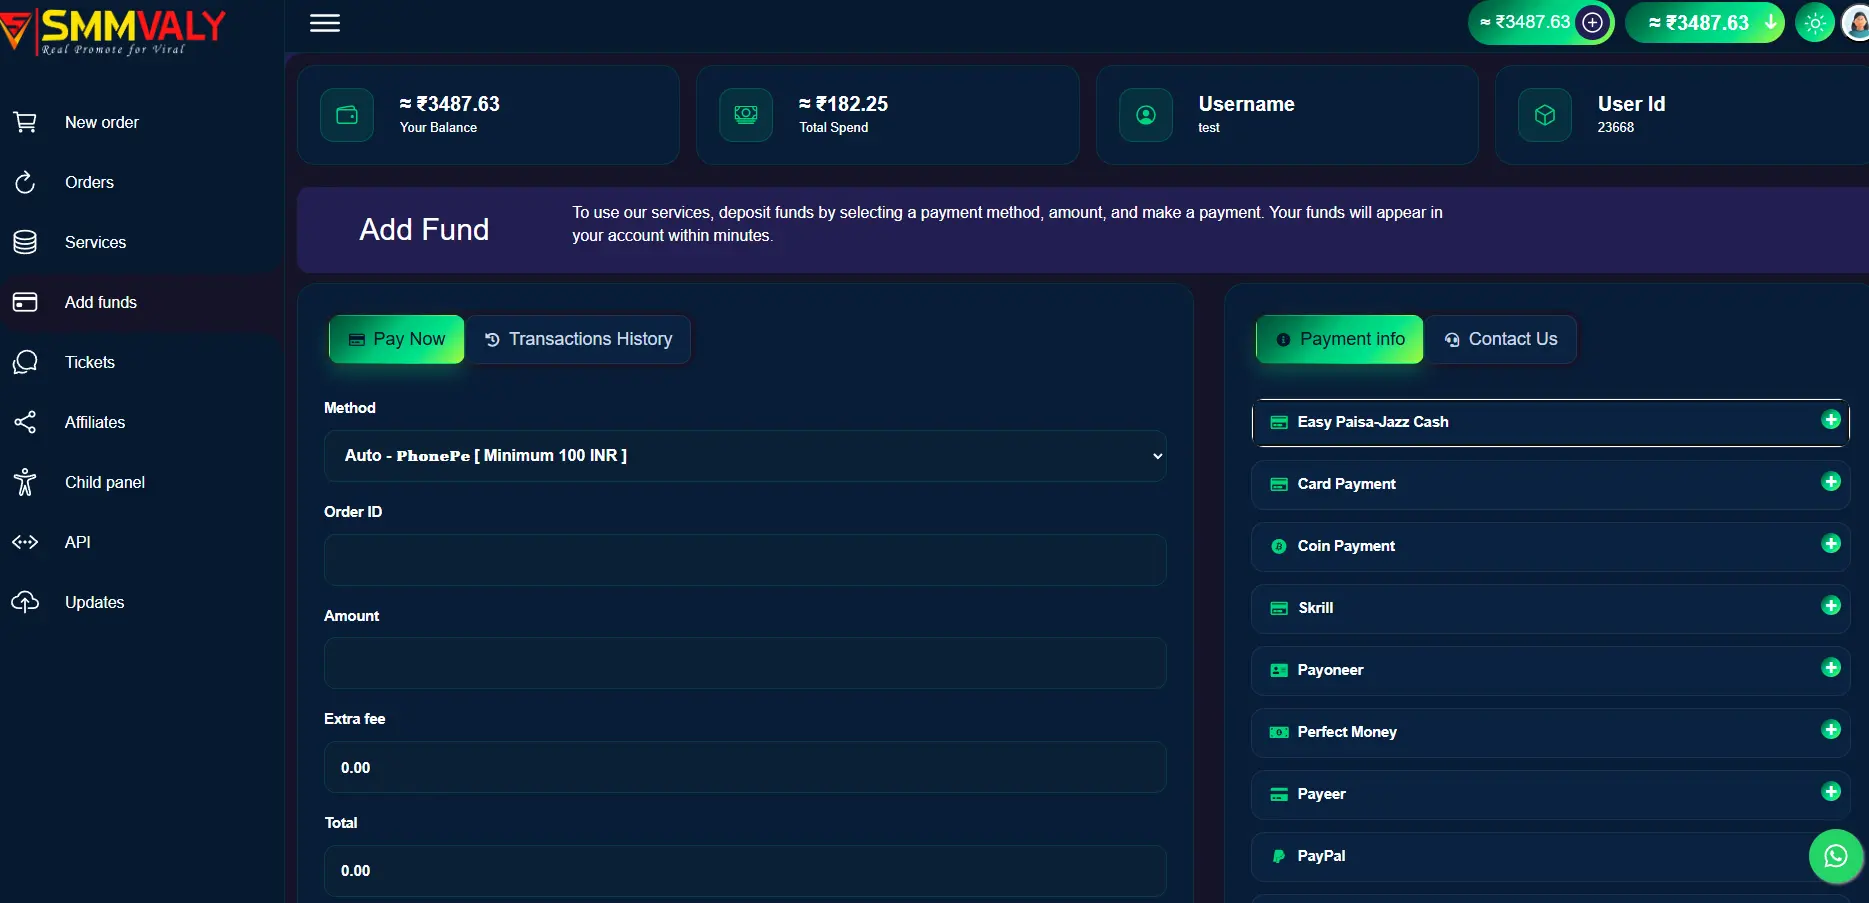Click the Updates cloud icon
Viewport: 1869px width, 903px height.
25,602
